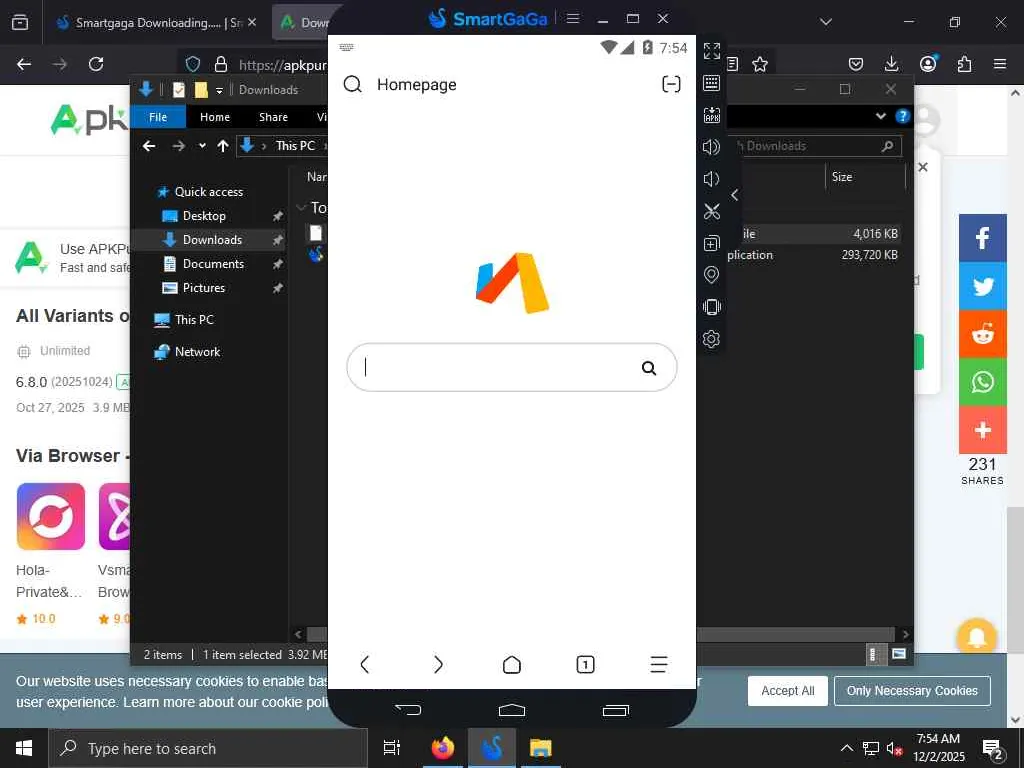
Task: Select Network in Explorer navigation pane
Action: 197,352
